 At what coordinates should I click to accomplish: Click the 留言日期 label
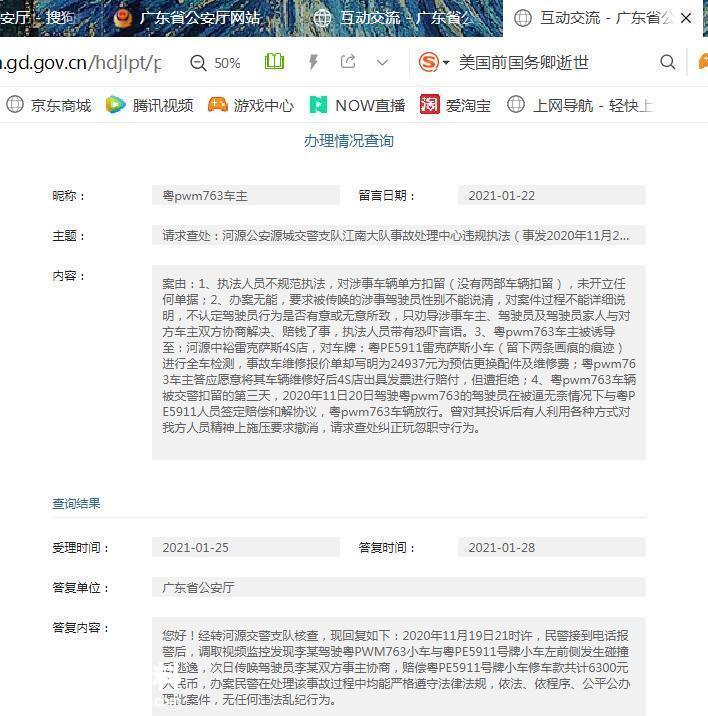coord(386,196)
